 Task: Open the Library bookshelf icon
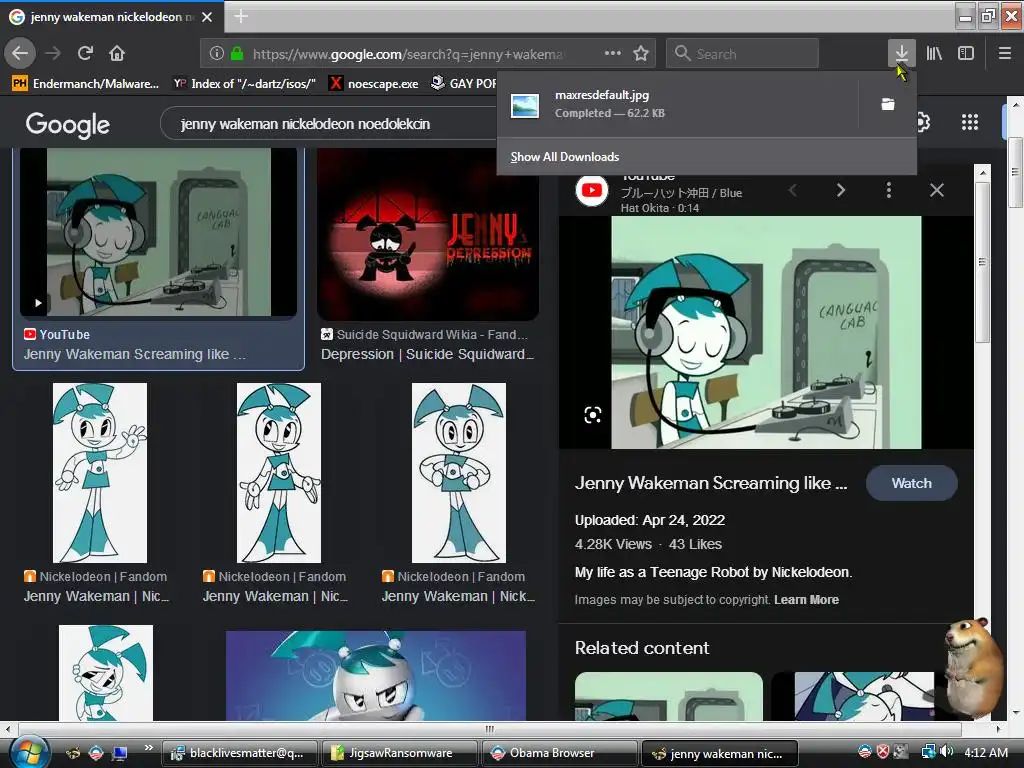point(934,53)
